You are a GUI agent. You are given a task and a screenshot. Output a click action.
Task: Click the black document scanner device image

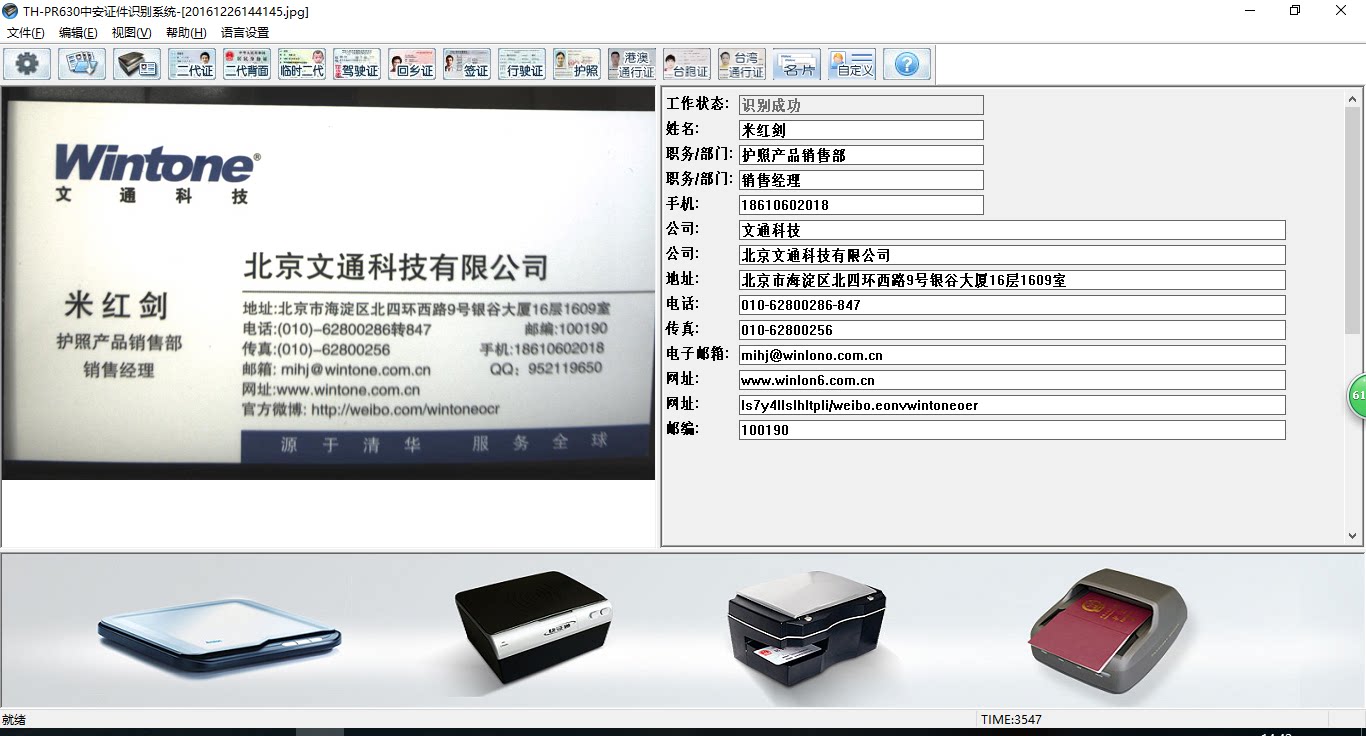[x=807, y=627]
